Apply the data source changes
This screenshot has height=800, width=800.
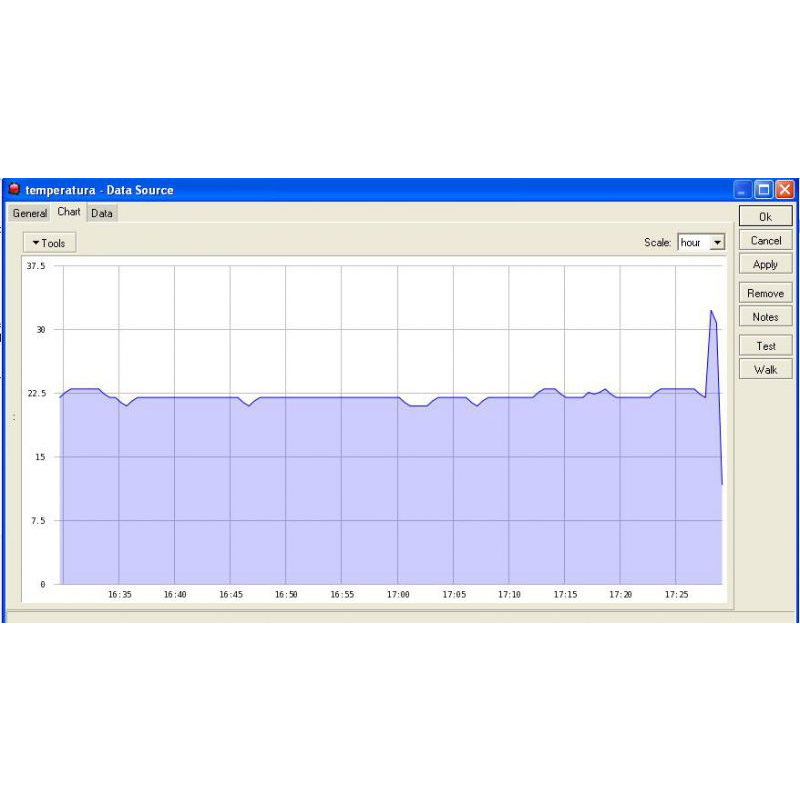(x=765, y=264)
